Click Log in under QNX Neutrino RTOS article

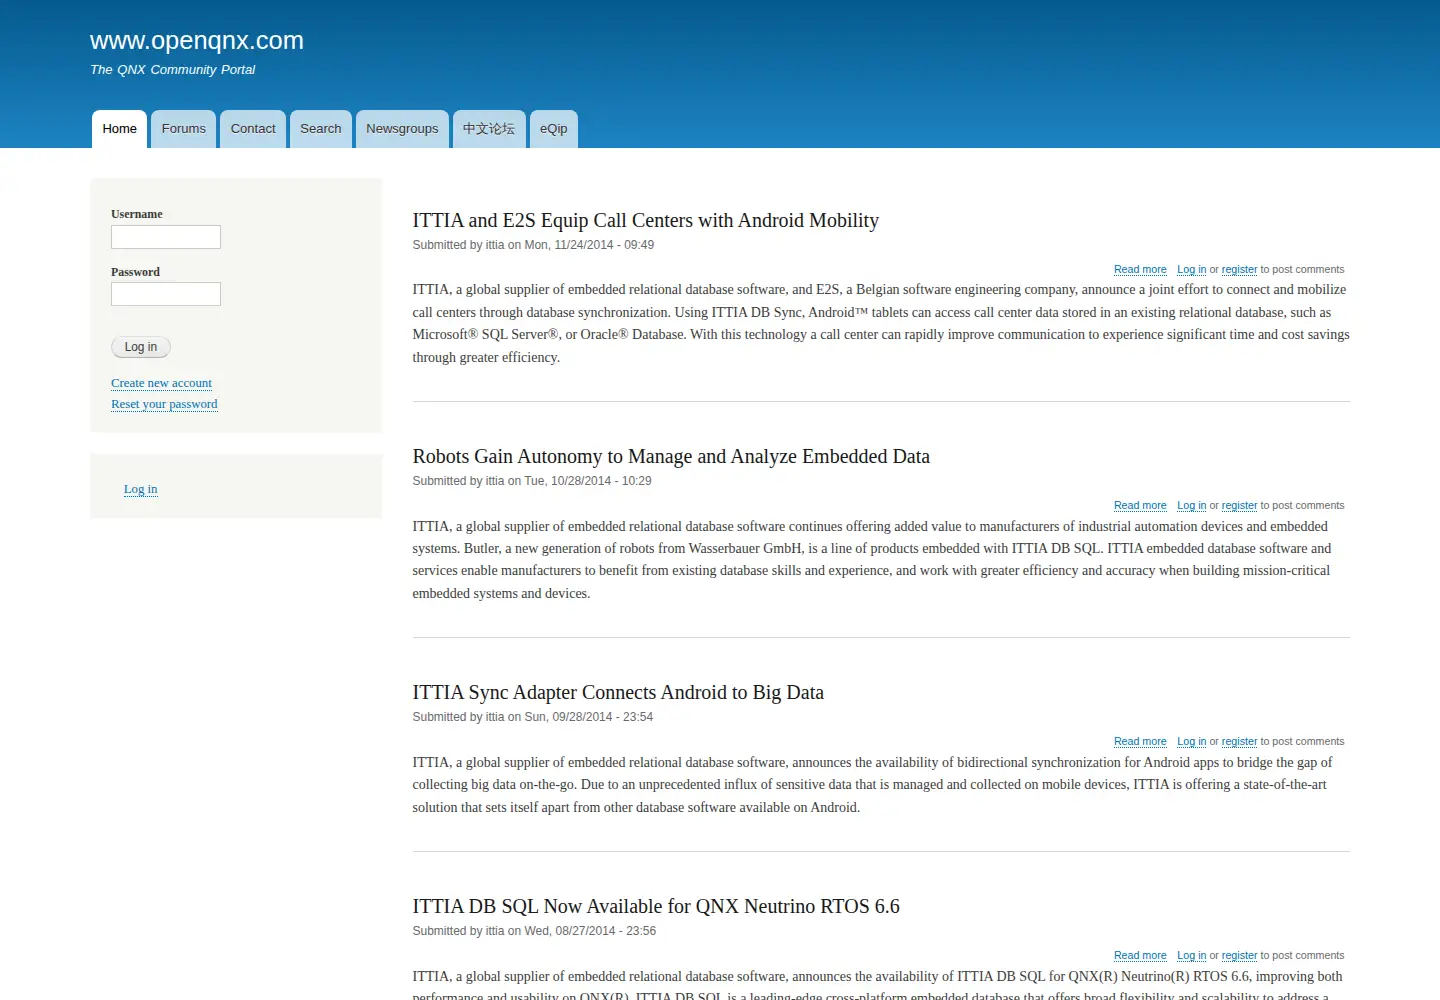point(1191,956)
